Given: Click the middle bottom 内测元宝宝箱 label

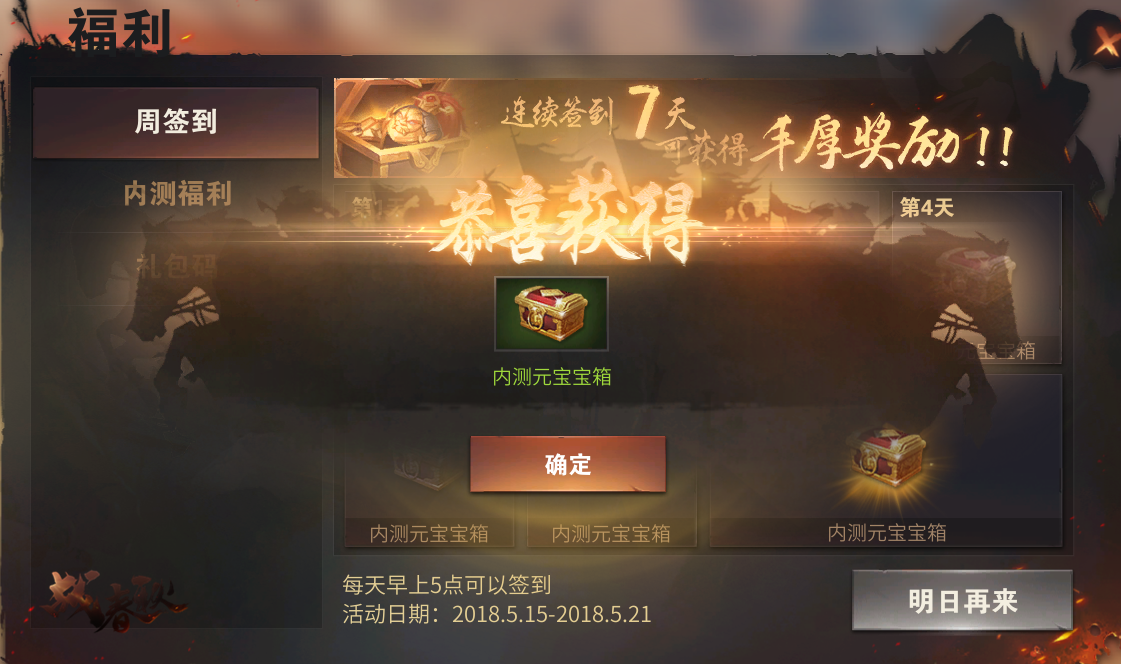Looking at the screenshot, I should (611, 533).
